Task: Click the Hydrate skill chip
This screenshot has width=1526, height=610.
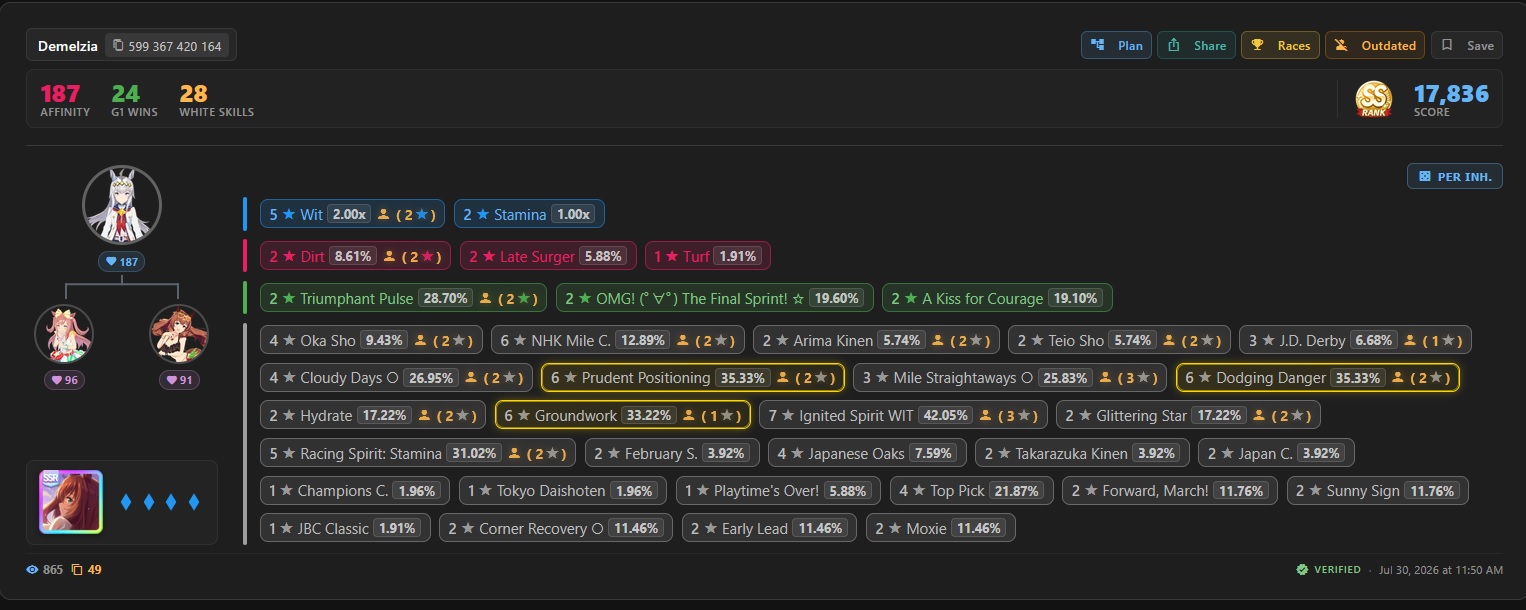Action: pos(373,414)
